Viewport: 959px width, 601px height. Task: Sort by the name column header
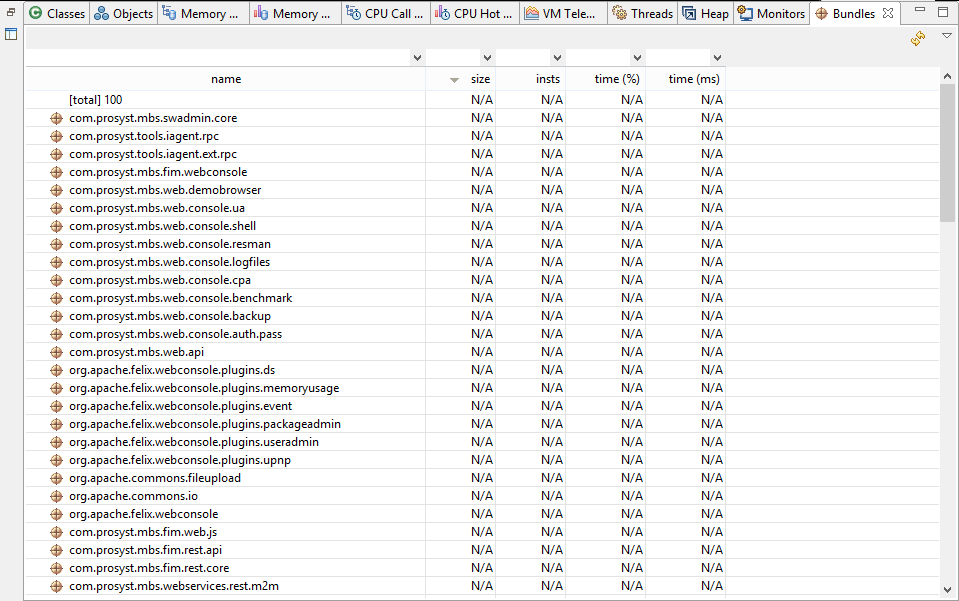click(x=226, y=79)
